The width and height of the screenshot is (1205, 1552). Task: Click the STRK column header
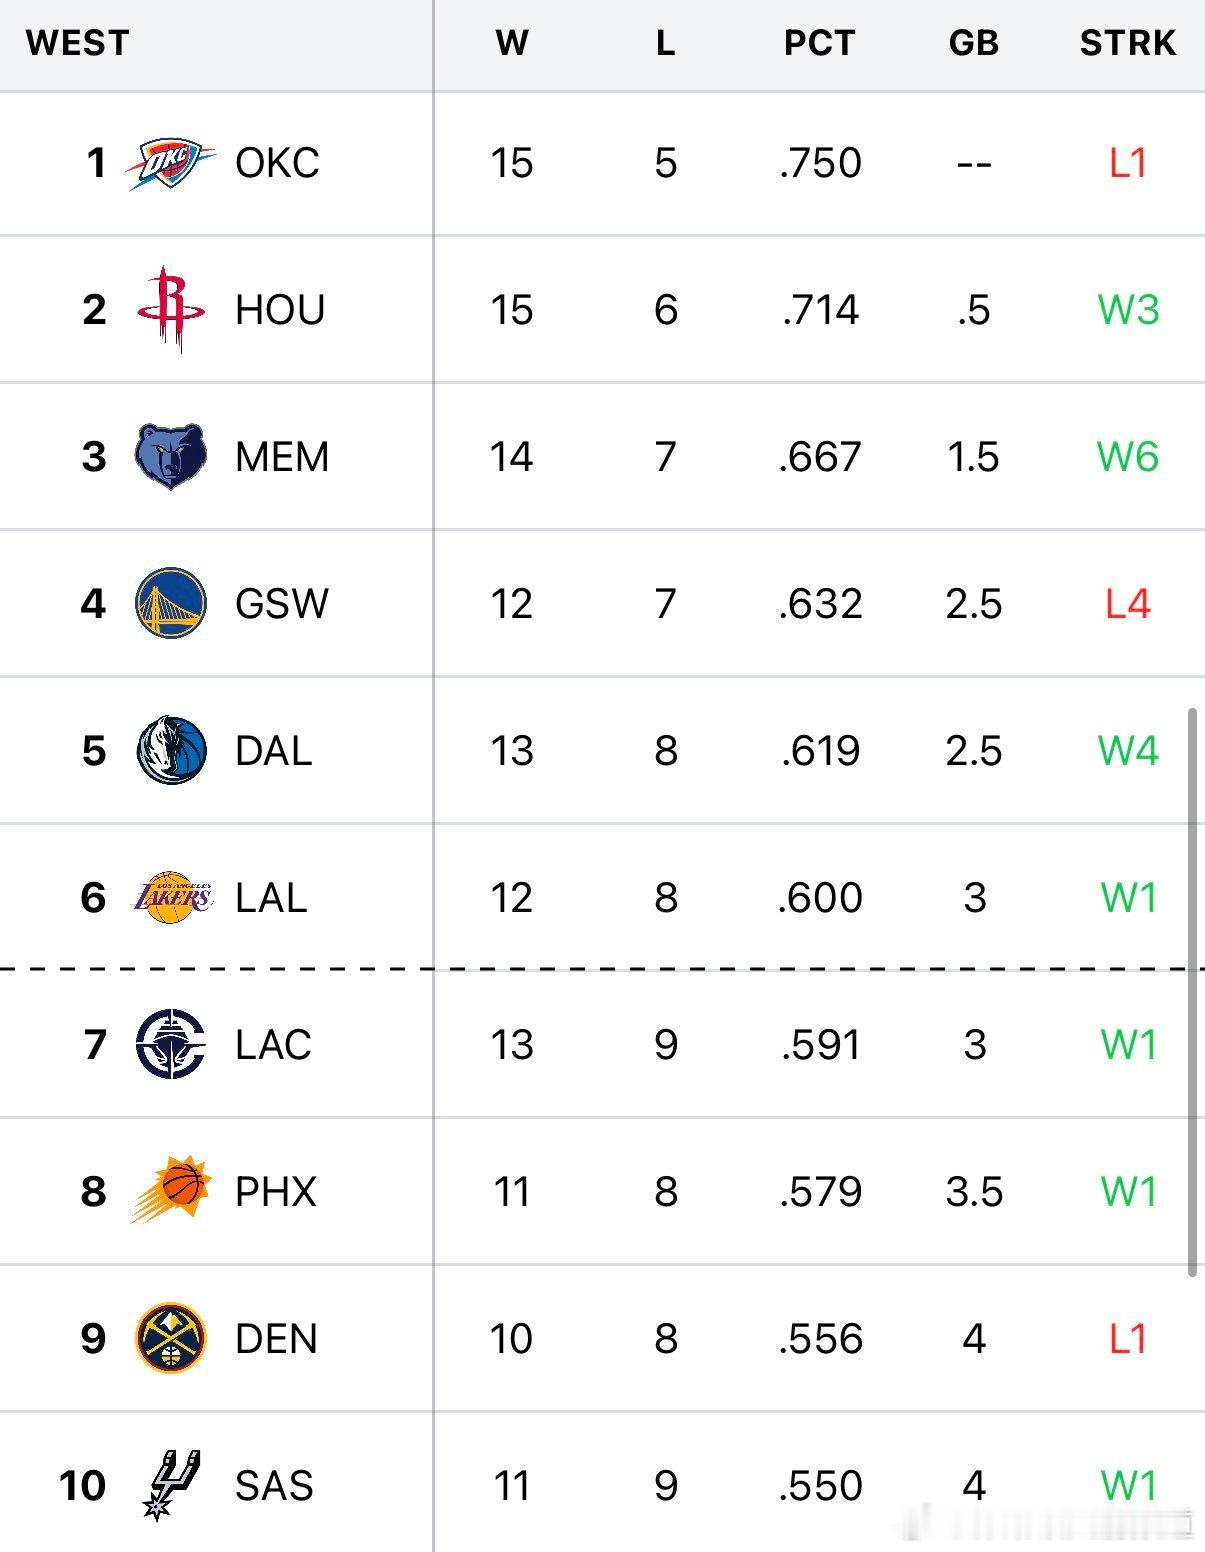click(x=1128, y=43)
